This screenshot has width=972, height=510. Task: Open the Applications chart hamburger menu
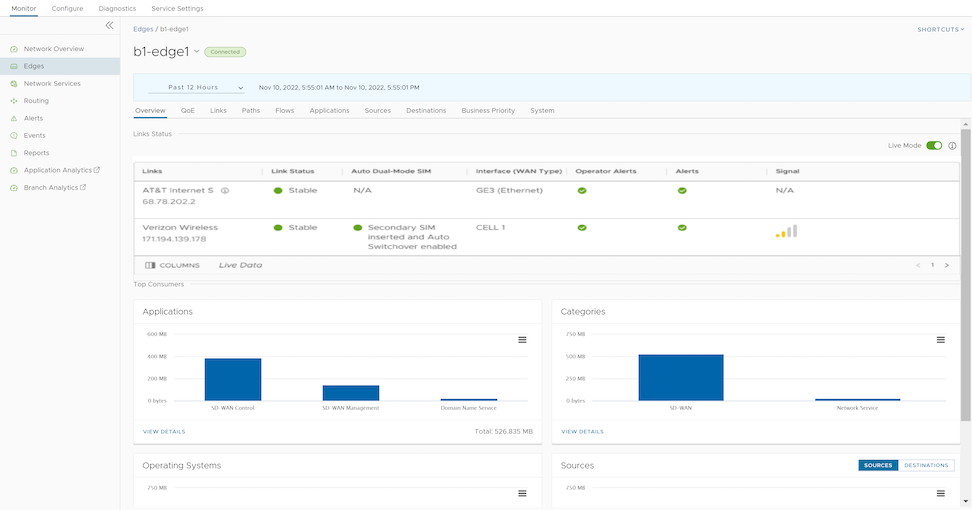click(x=522, y=340)
